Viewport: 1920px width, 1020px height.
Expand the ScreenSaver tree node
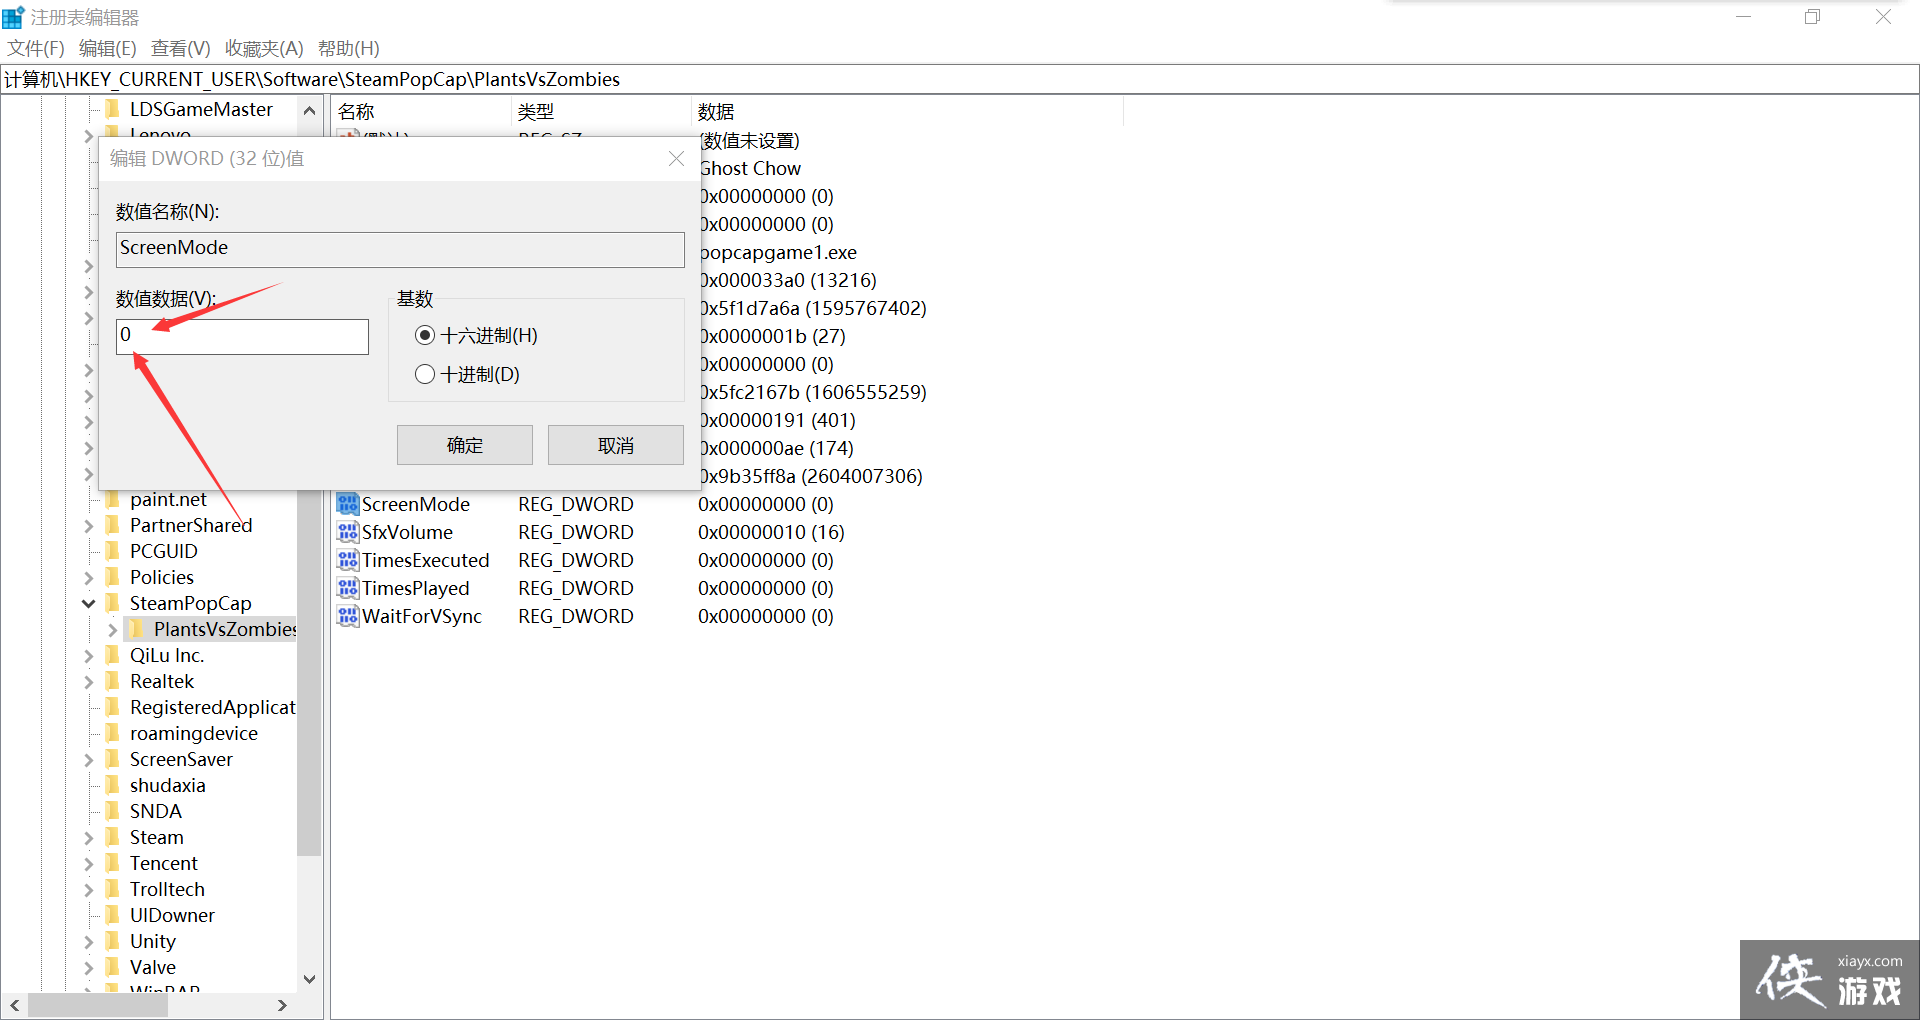click(x=88, y=760)
